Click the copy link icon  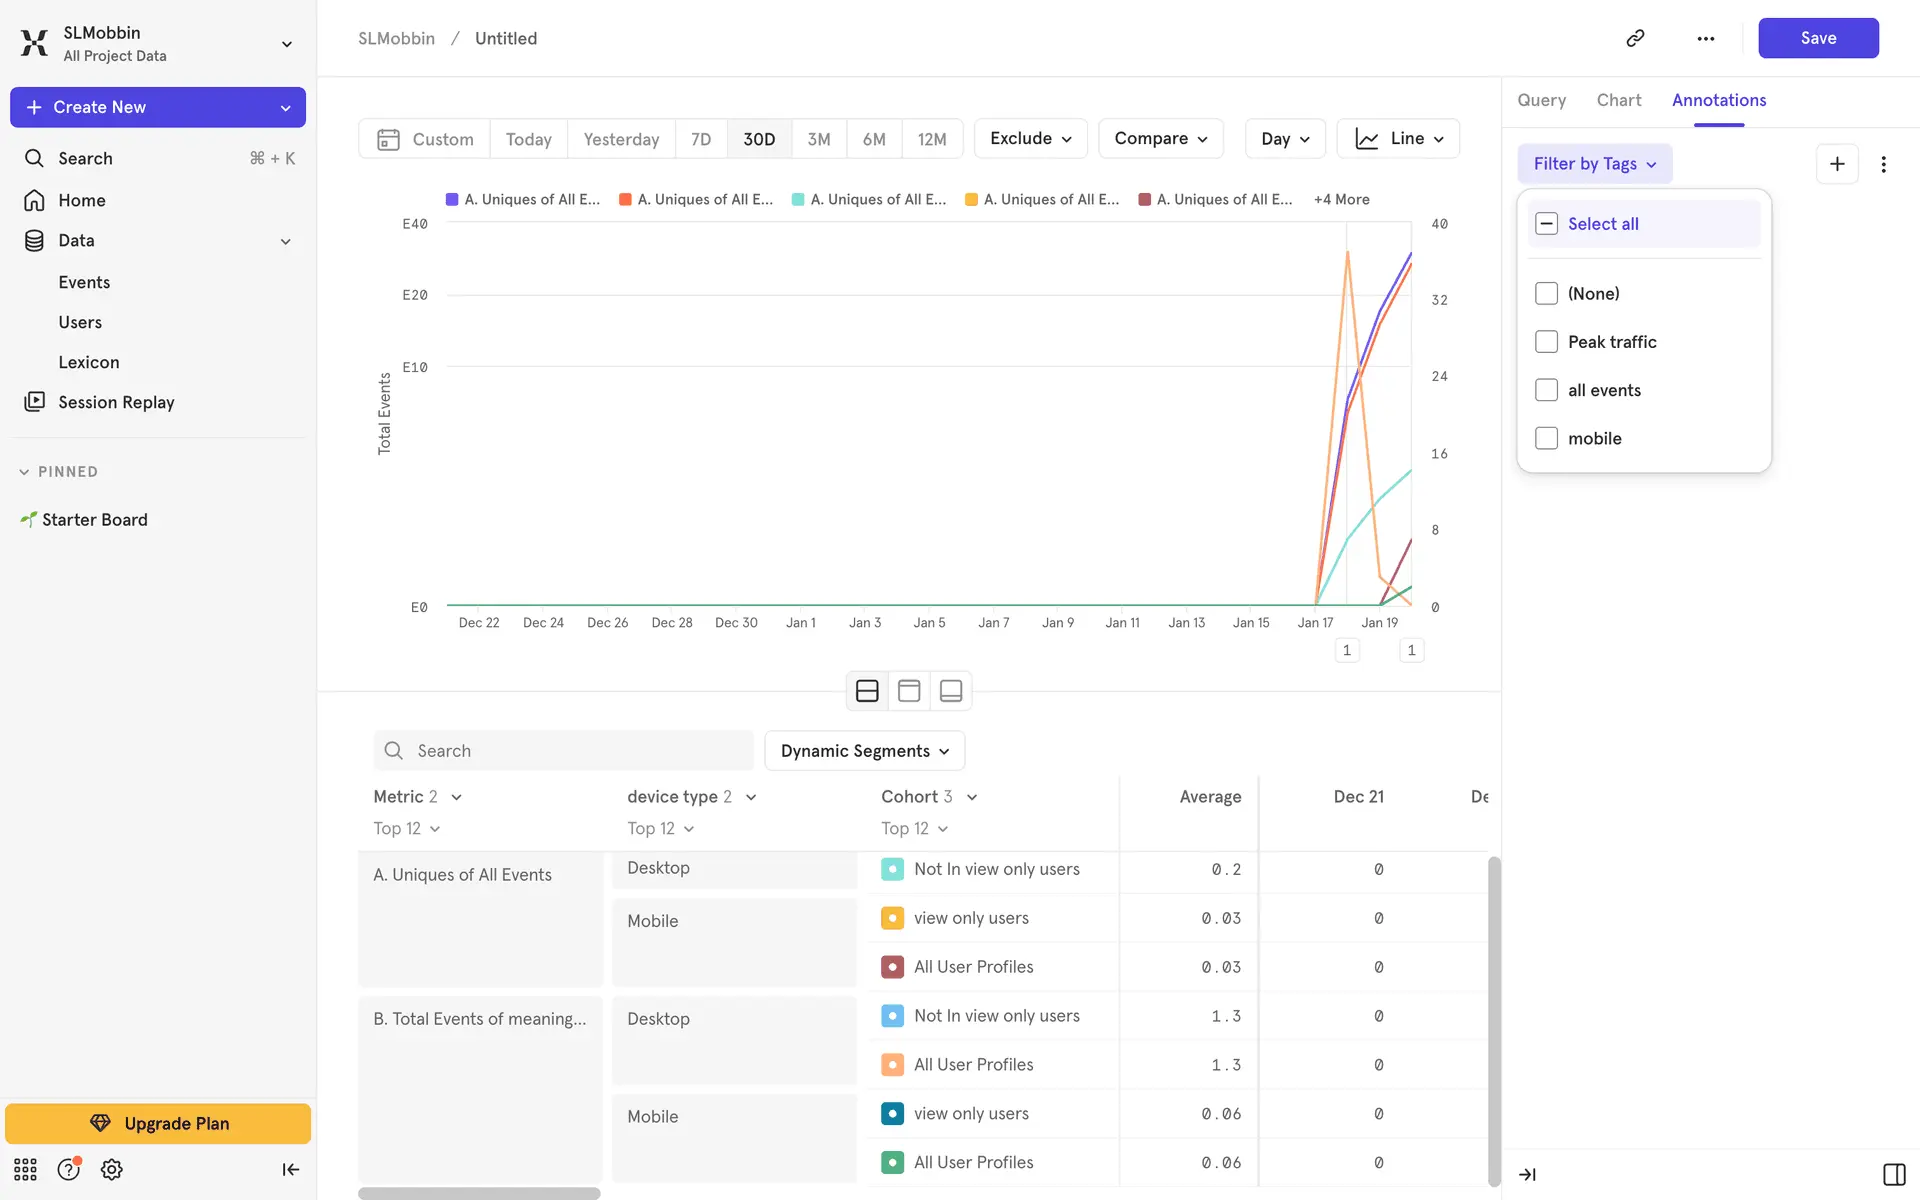click(1635, 38)
